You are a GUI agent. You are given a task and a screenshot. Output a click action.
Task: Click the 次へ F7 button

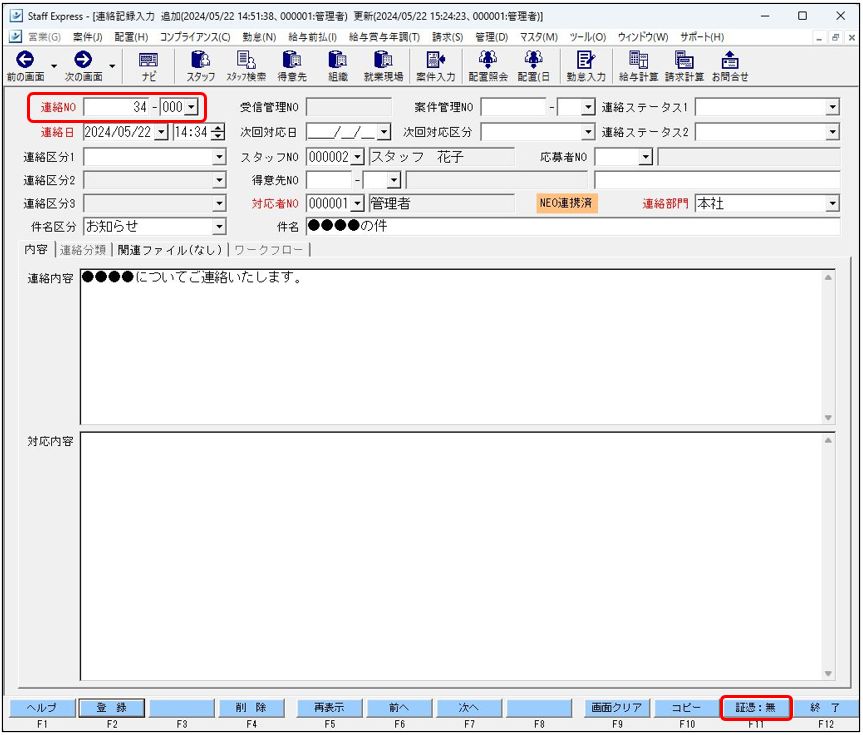click(x=468, y=707)
